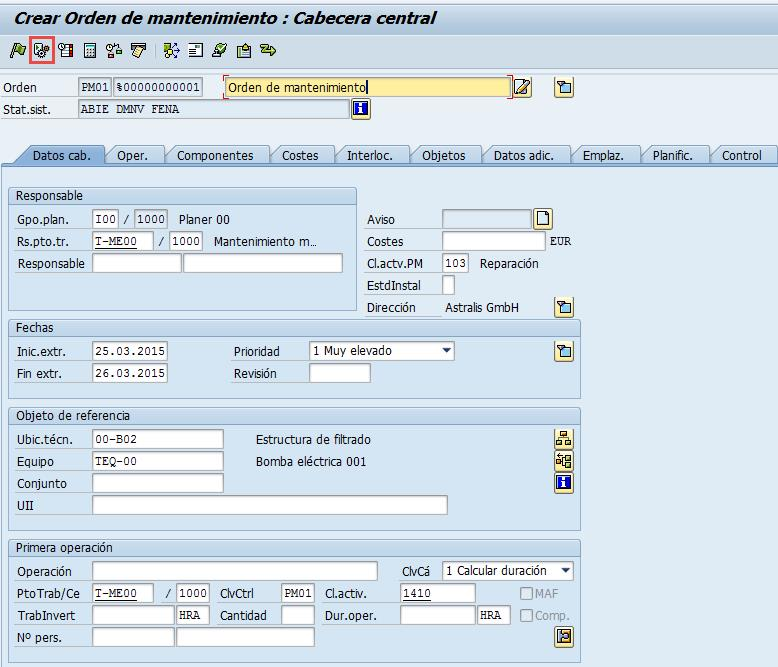Open the Costes tab
Screen dimensions: 778x667
300,155
